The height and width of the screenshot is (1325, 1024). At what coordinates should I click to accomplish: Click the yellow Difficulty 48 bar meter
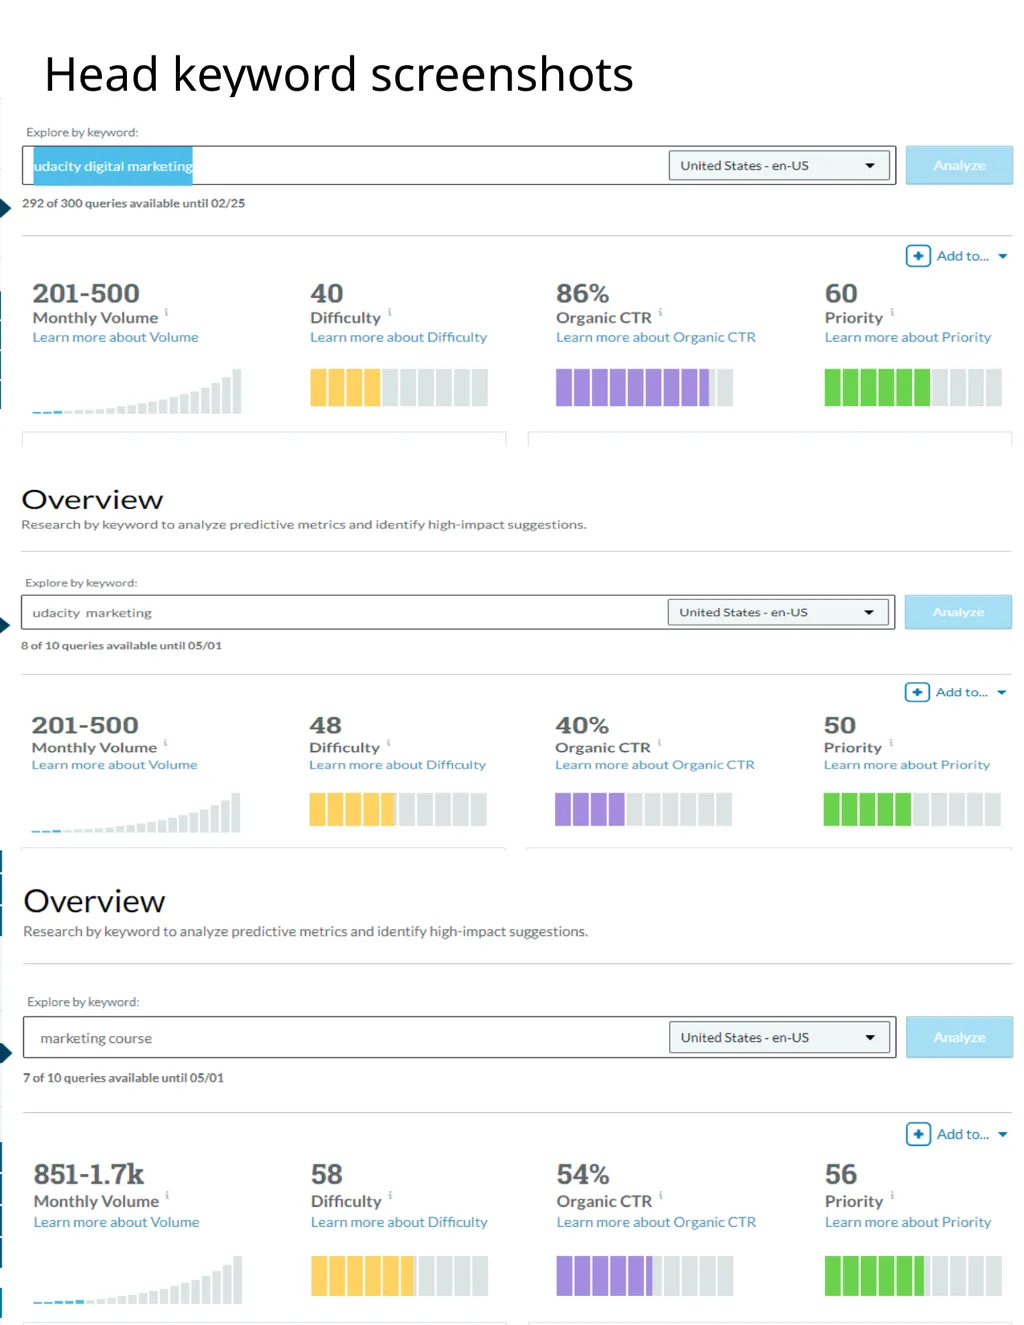click(x=398, y=809)
